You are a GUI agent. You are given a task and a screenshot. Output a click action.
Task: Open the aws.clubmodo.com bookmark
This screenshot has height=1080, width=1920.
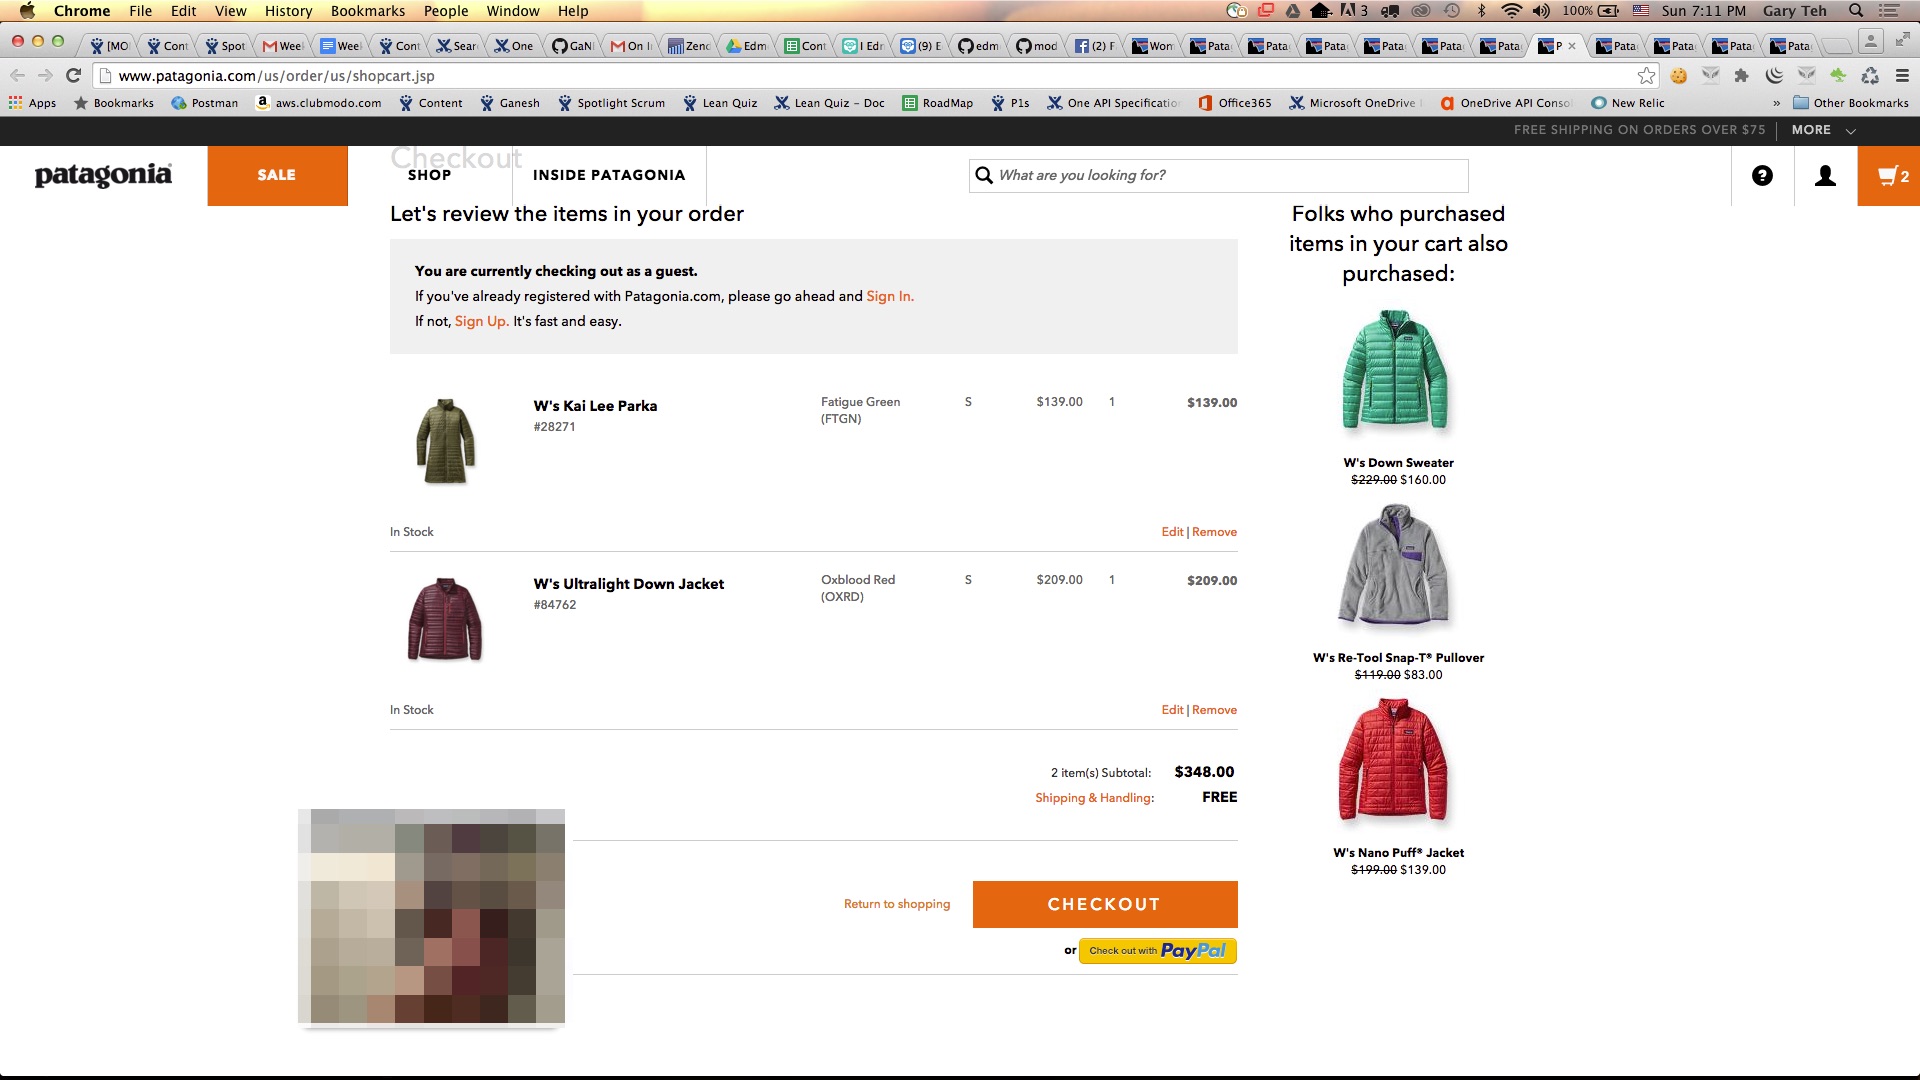tap(319, 103)
